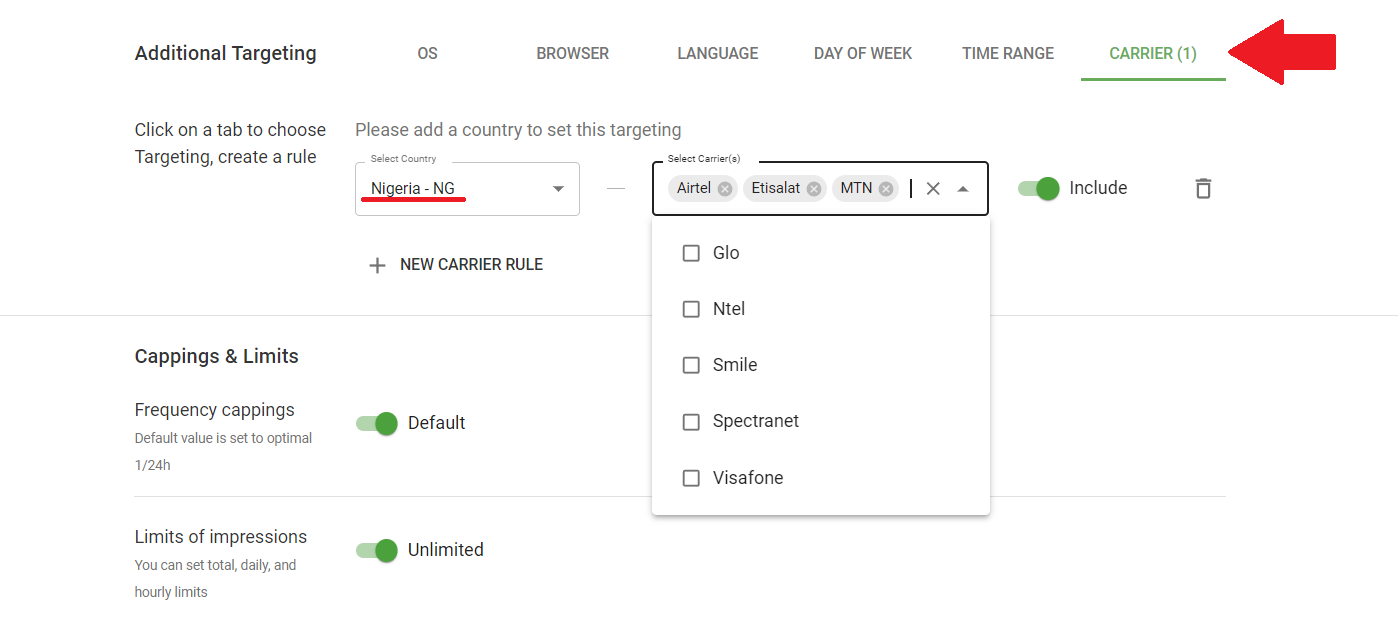Screen dimensions: 1398x618
Task: Toggle the Include switch off
Action: tap(1039, 188)
